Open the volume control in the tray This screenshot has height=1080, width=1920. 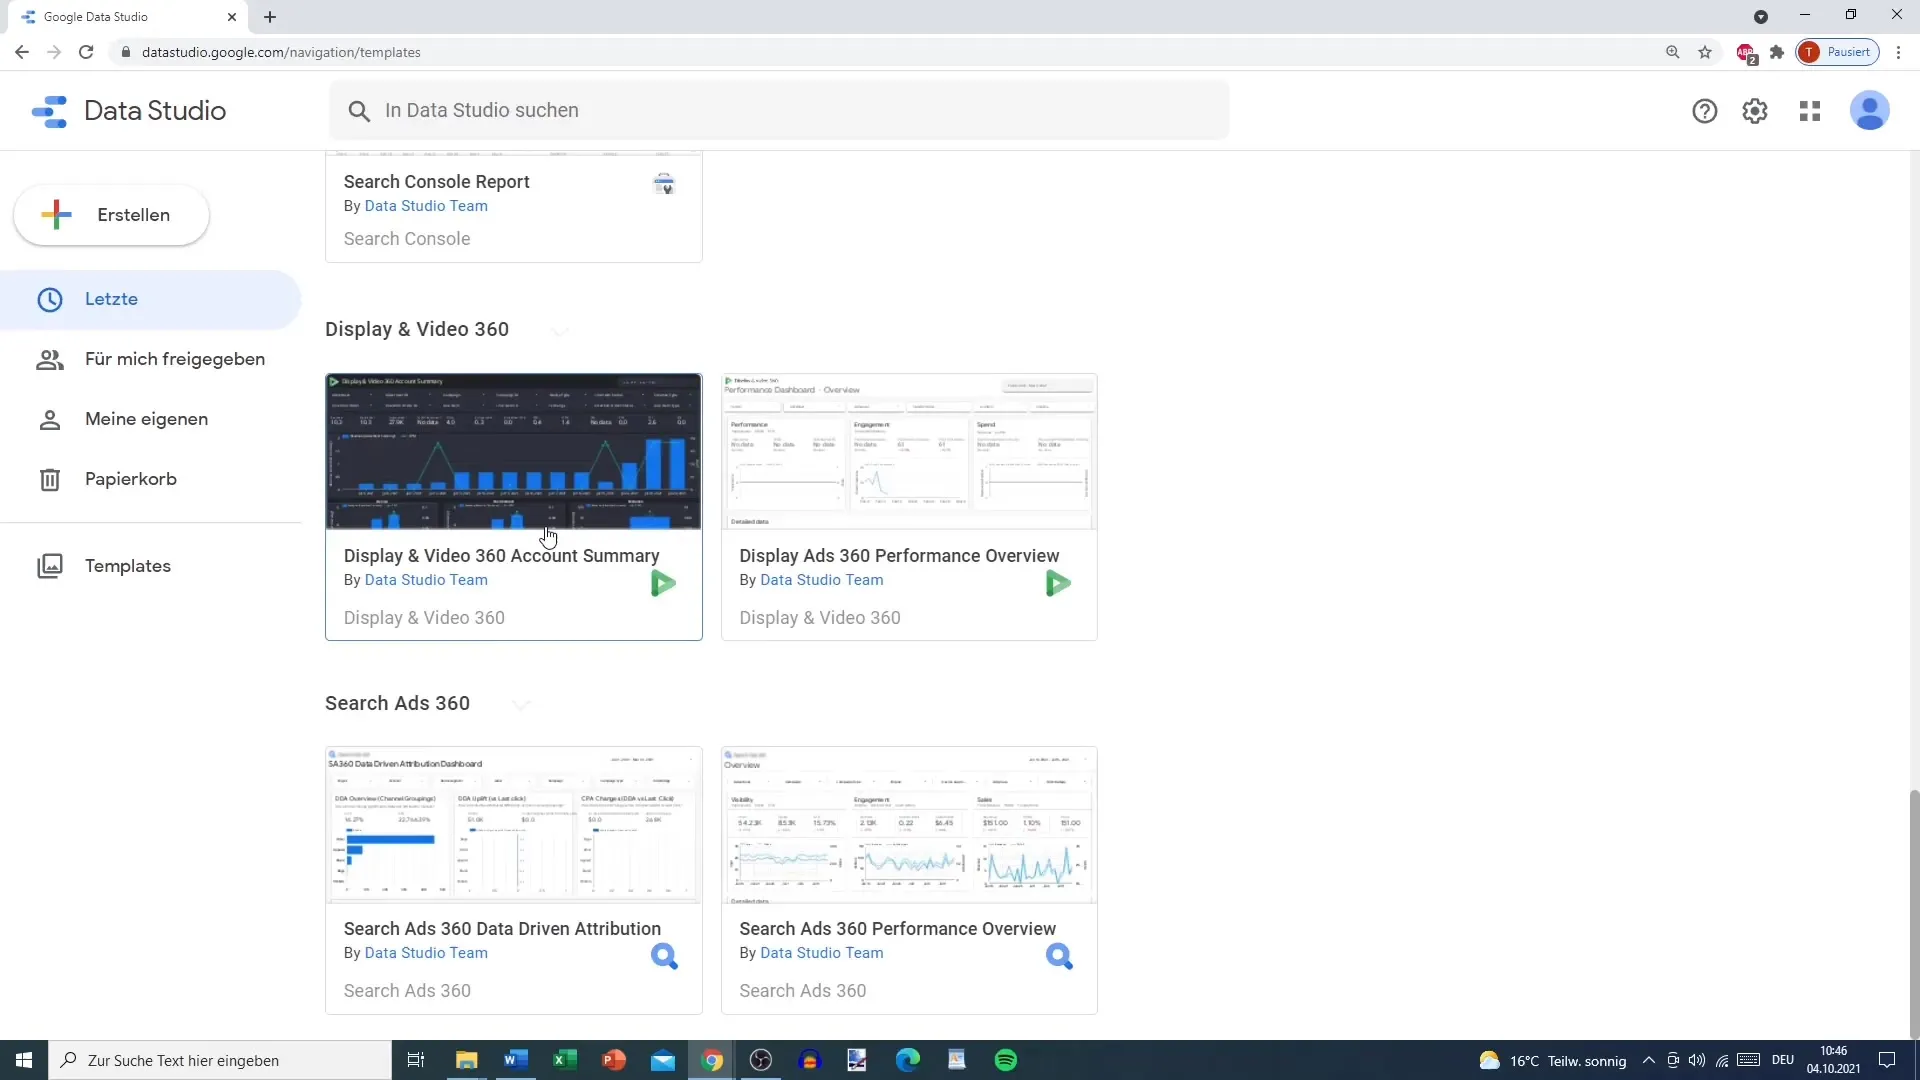pos(1697,1060)
